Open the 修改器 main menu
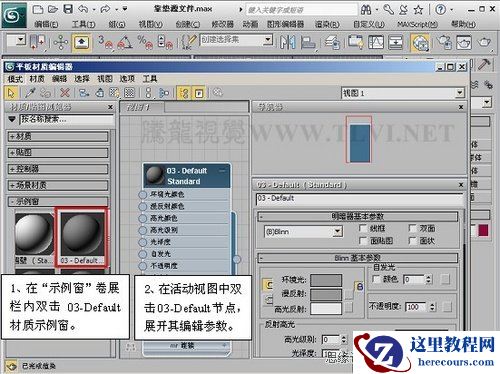 pos(222,24)
